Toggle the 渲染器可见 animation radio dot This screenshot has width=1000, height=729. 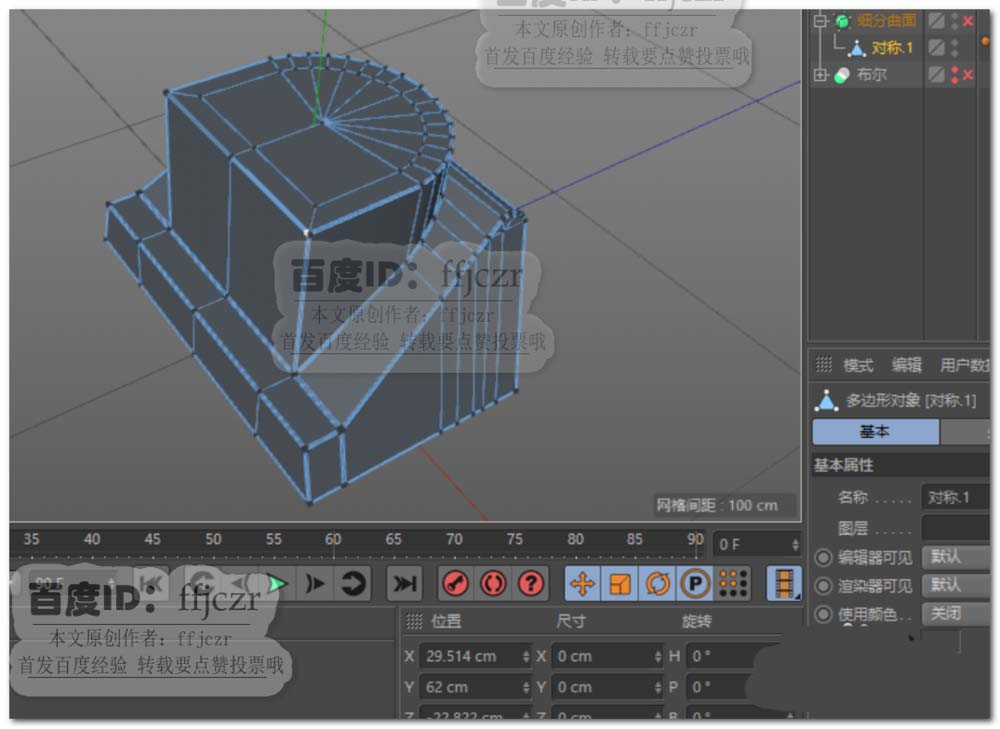coord(823,586)
